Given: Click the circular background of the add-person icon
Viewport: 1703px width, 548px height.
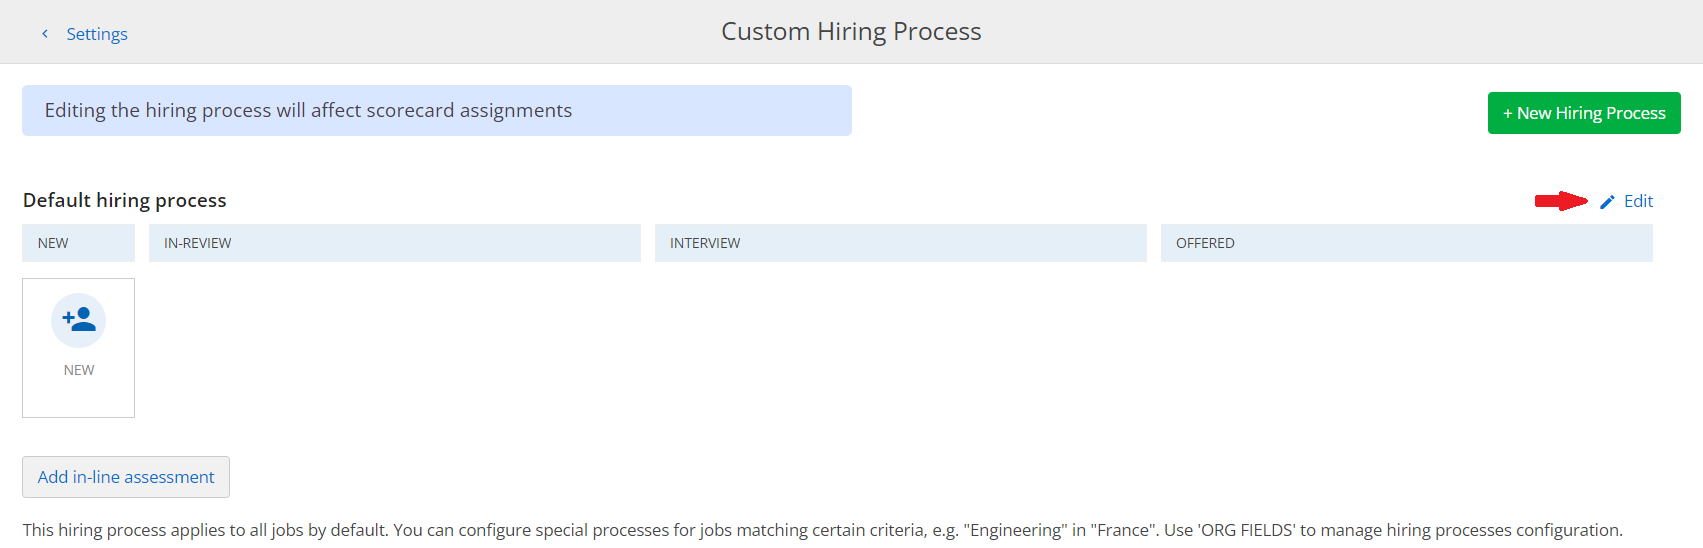Looking at the screenshot, I should pyautogui.click(x=79, y=320).
